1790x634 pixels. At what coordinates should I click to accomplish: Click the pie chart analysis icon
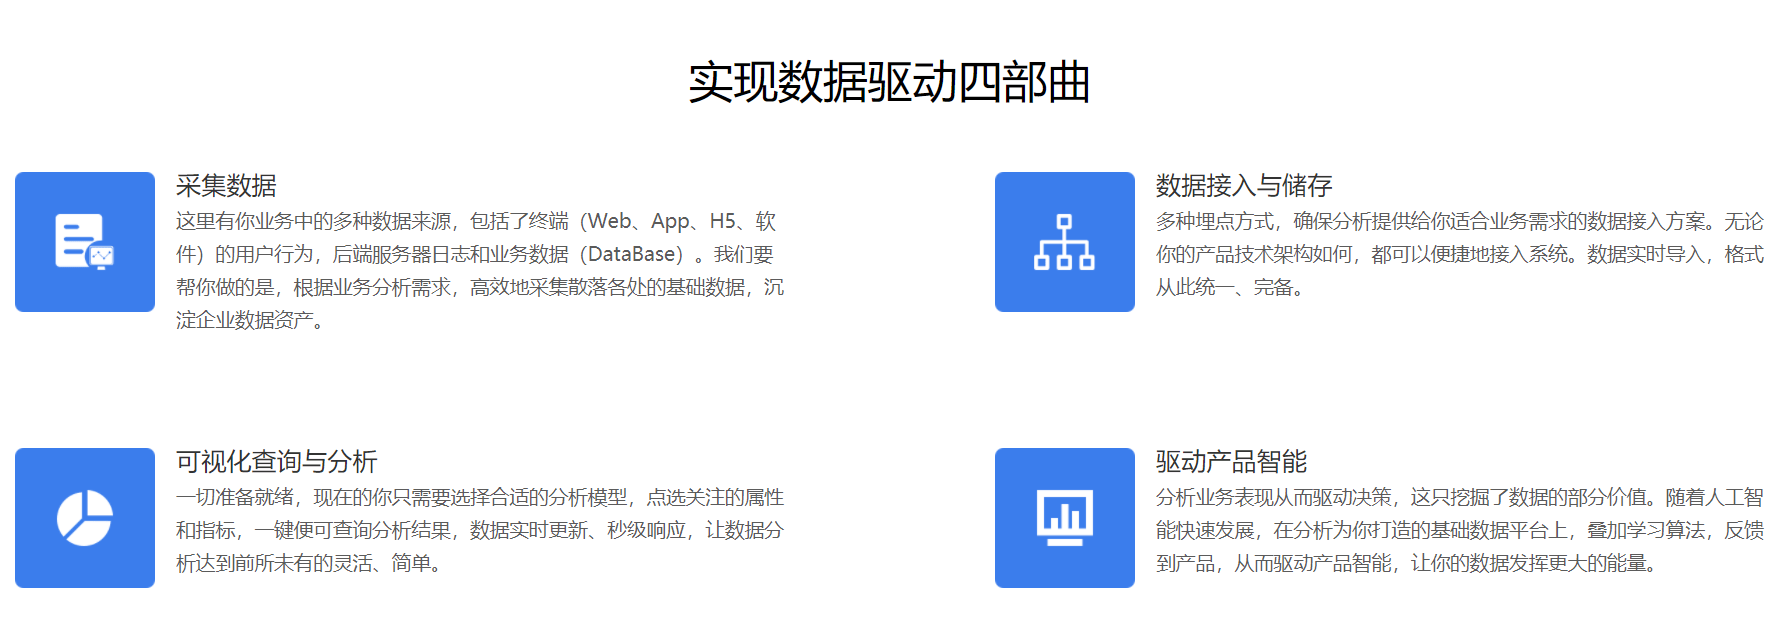pos(85,518)
